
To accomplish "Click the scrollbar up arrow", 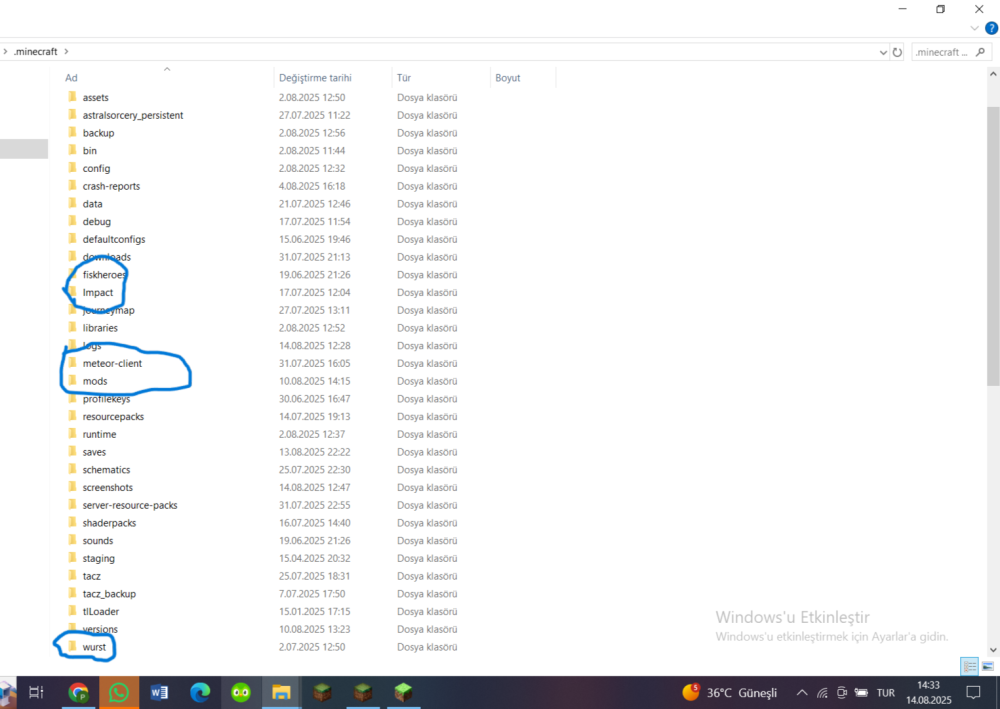I will pyautogui.click(x=993, y=75).
